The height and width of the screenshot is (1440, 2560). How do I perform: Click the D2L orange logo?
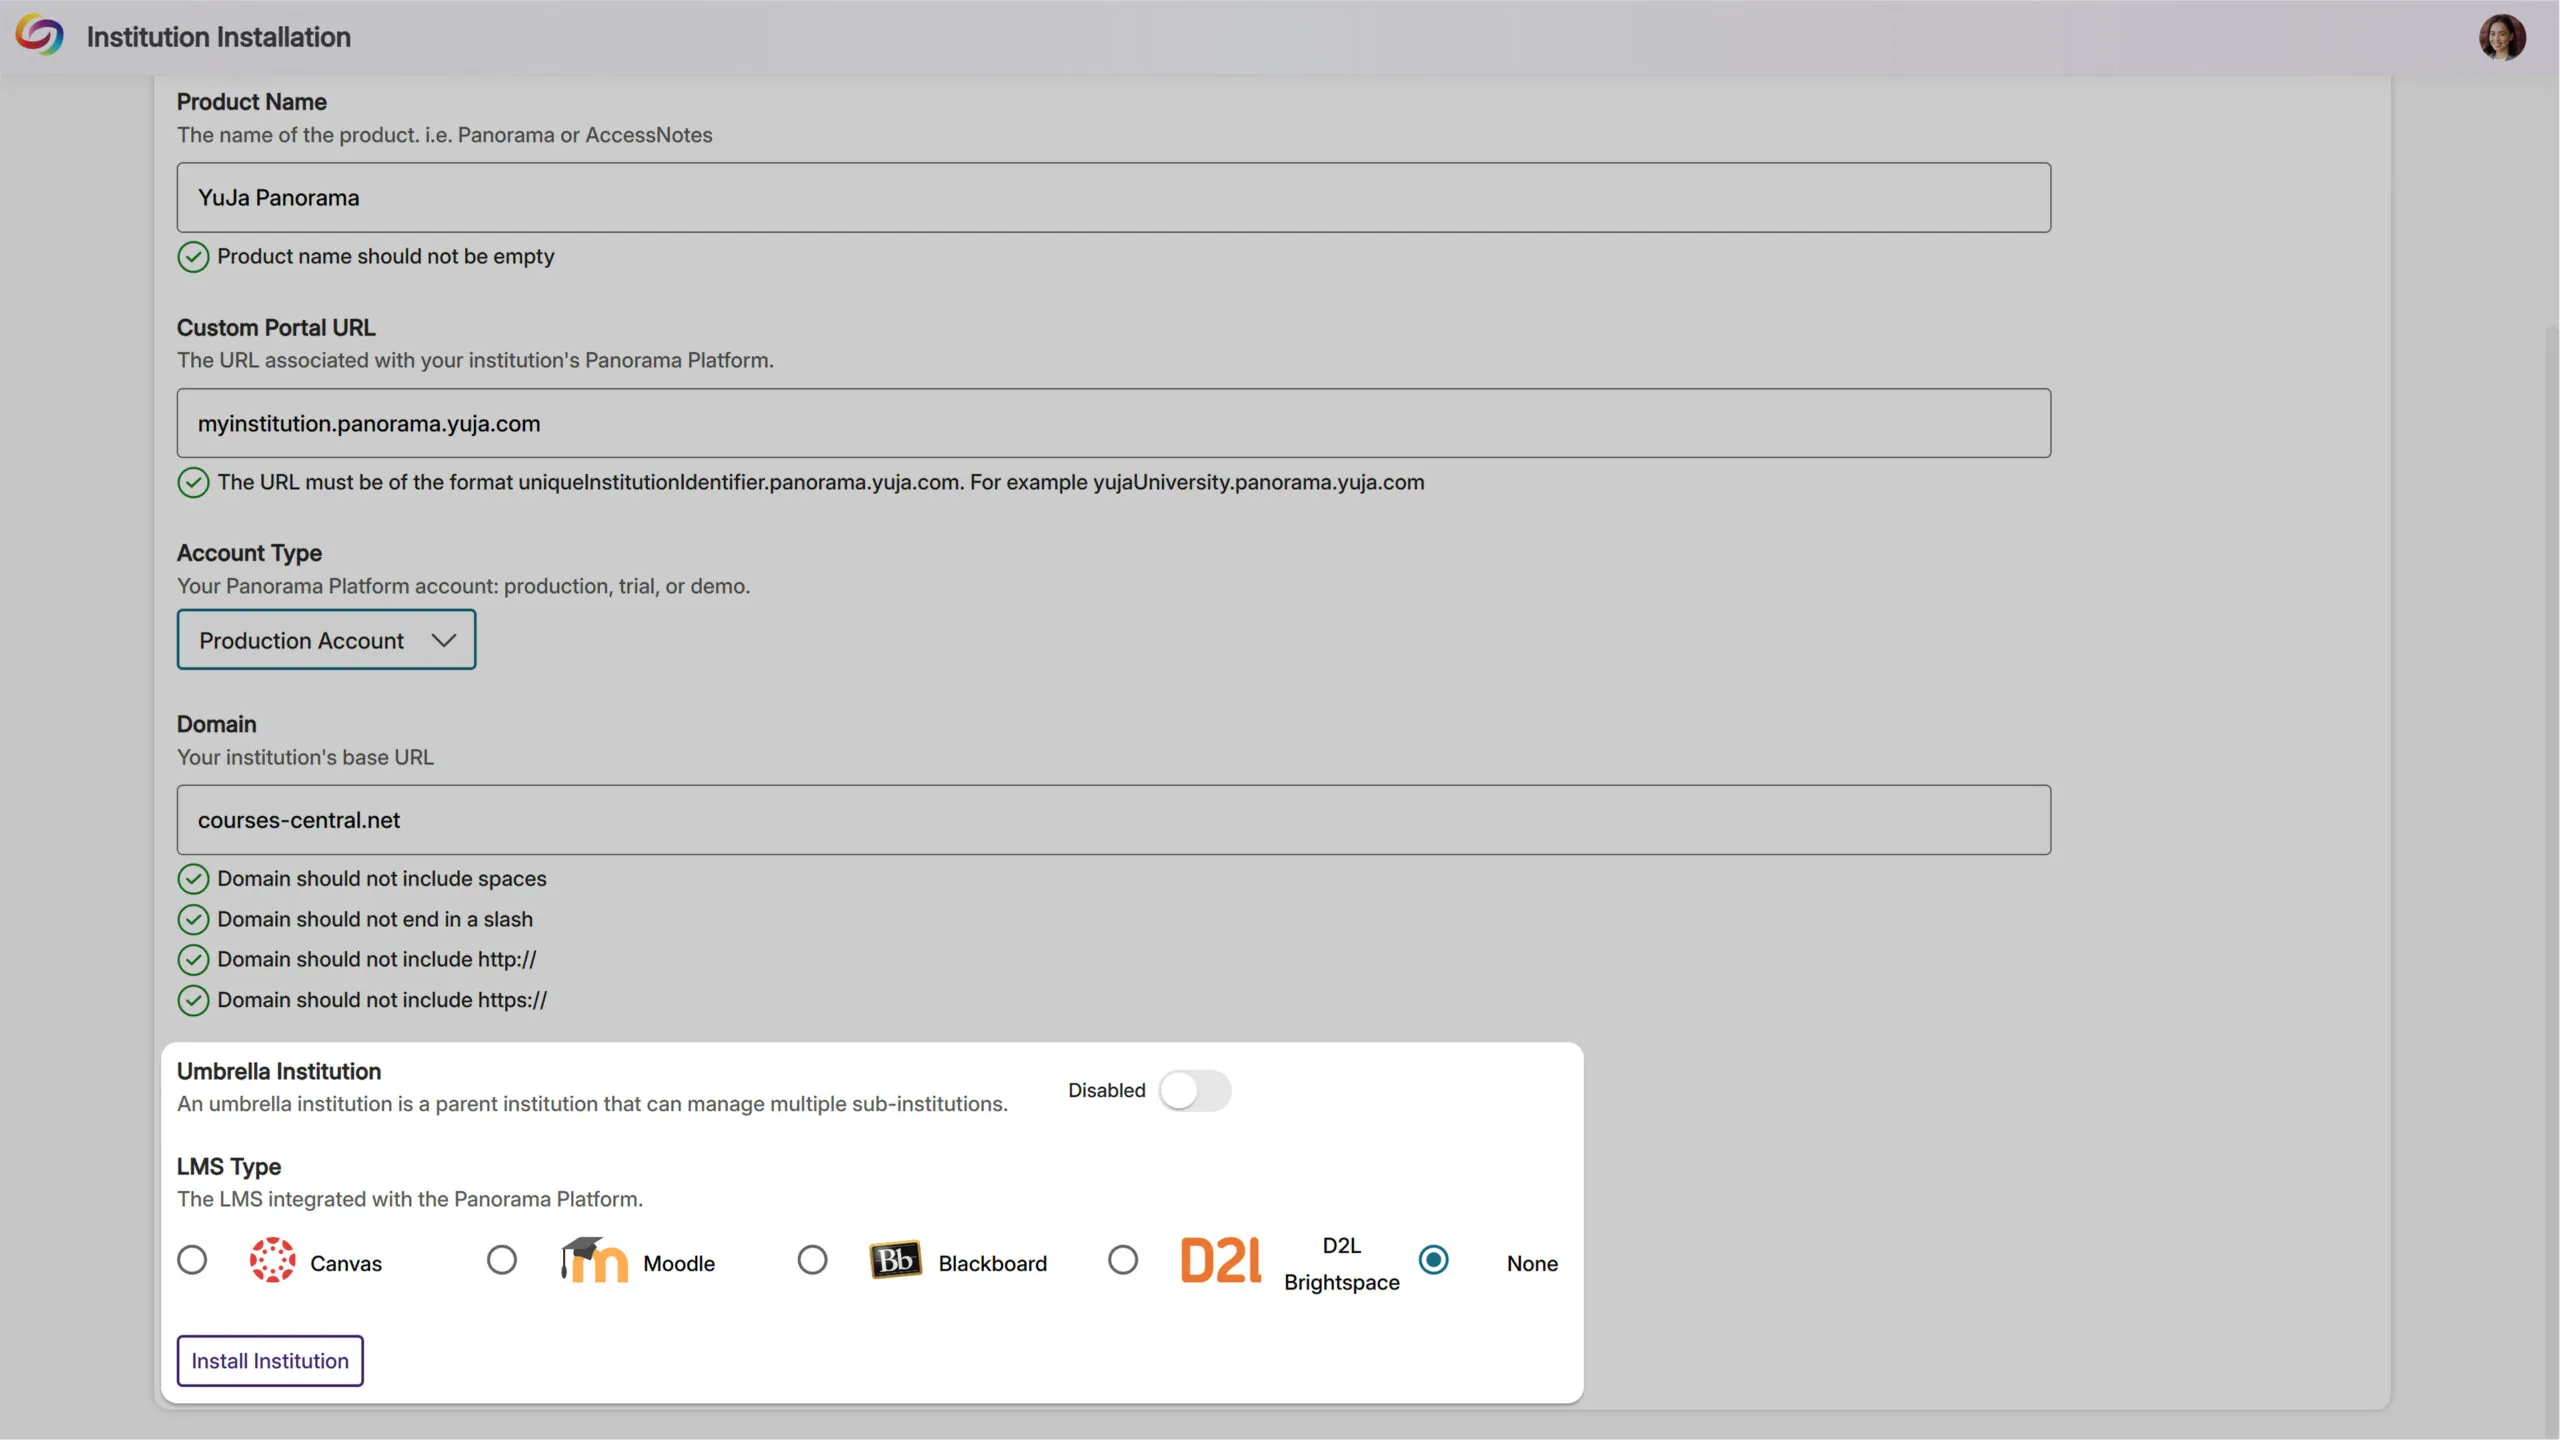[x=1221, y=1260]
